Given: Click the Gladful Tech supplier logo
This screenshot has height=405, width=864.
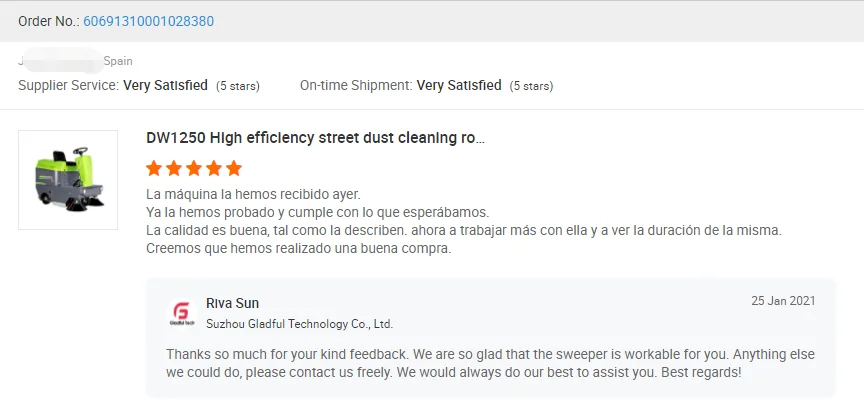Looking at the screenshot, I should [181, 313].
